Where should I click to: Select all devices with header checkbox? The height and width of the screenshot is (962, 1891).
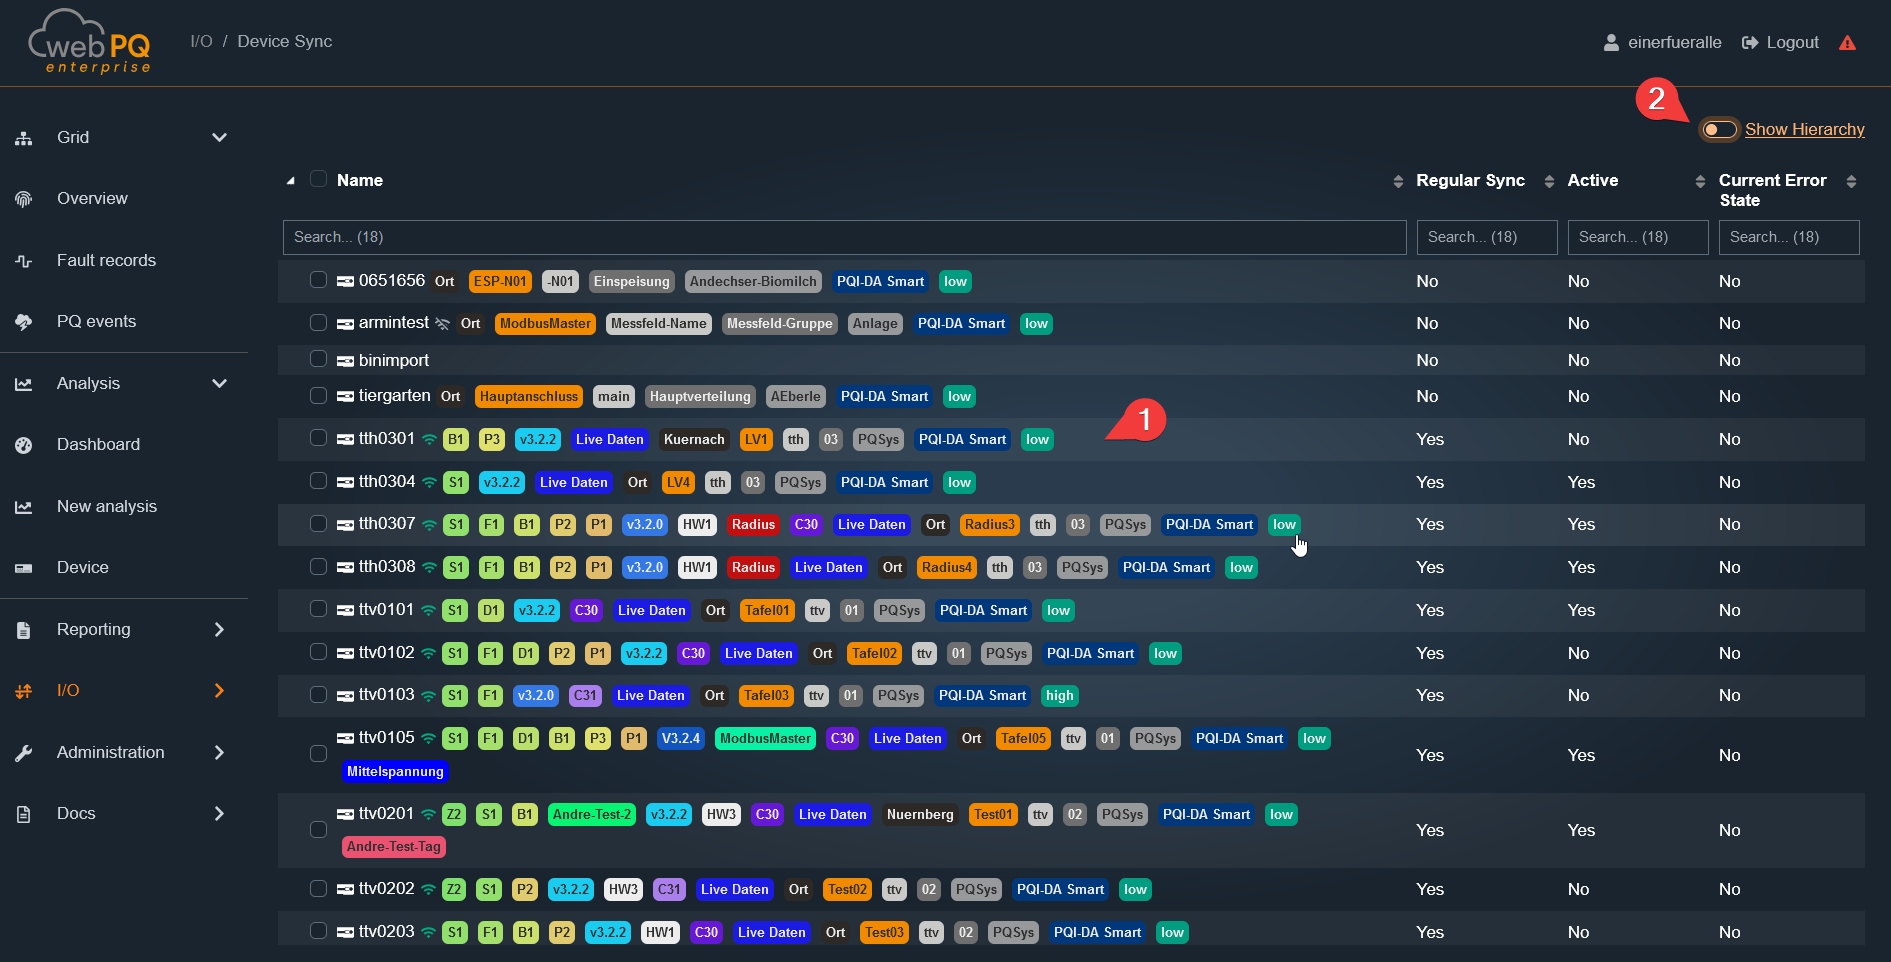318,179
